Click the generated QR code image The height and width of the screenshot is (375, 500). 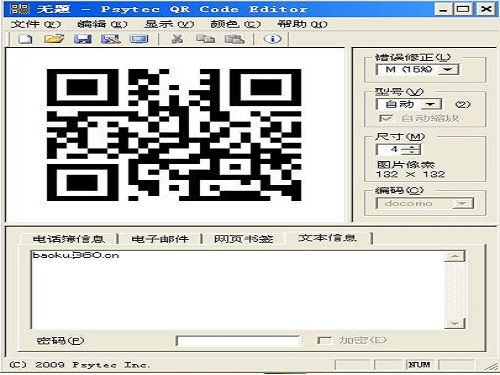[x=174, y=135]
